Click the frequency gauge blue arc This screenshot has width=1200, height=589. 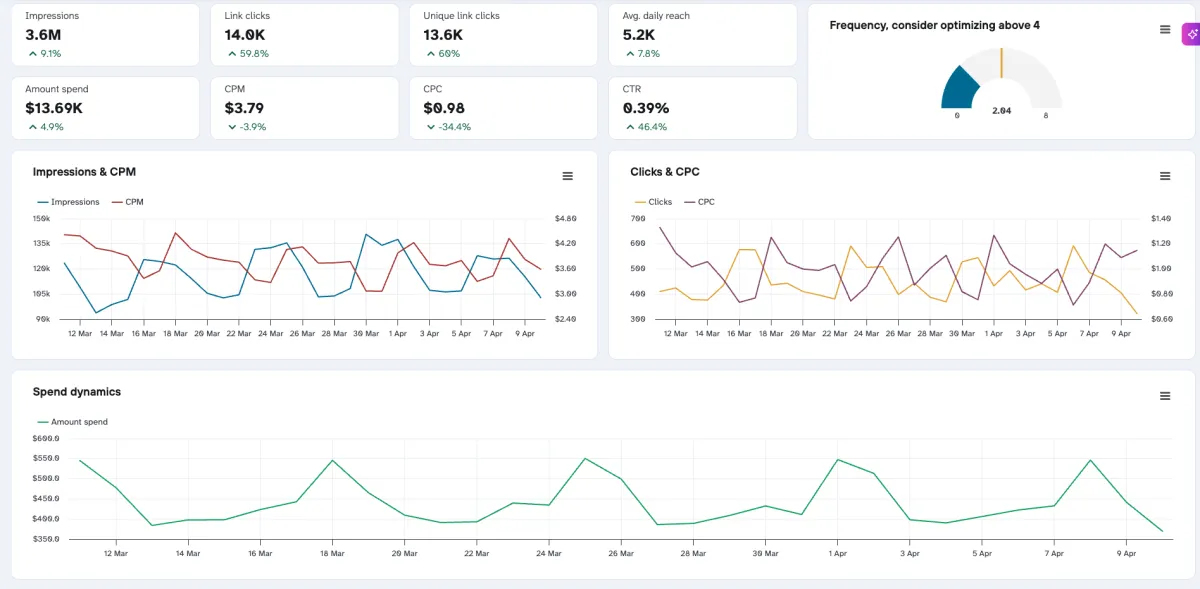pos(958,89)
